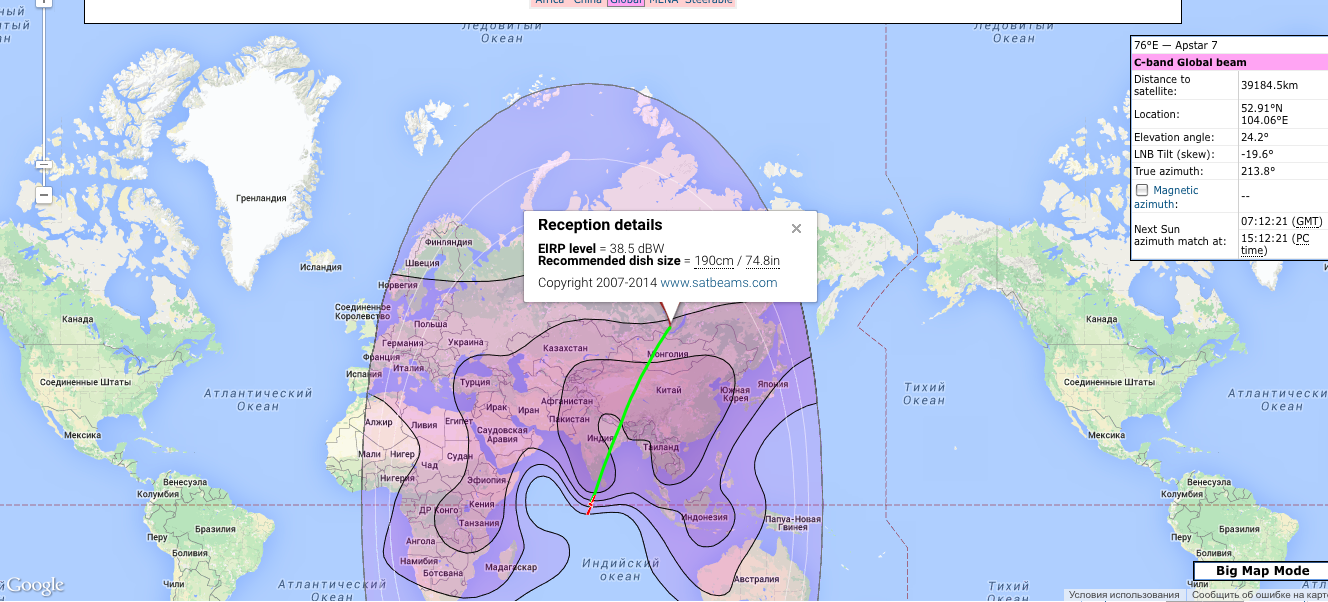Click the -19.6° LNB tilt value

(1257, 154)
